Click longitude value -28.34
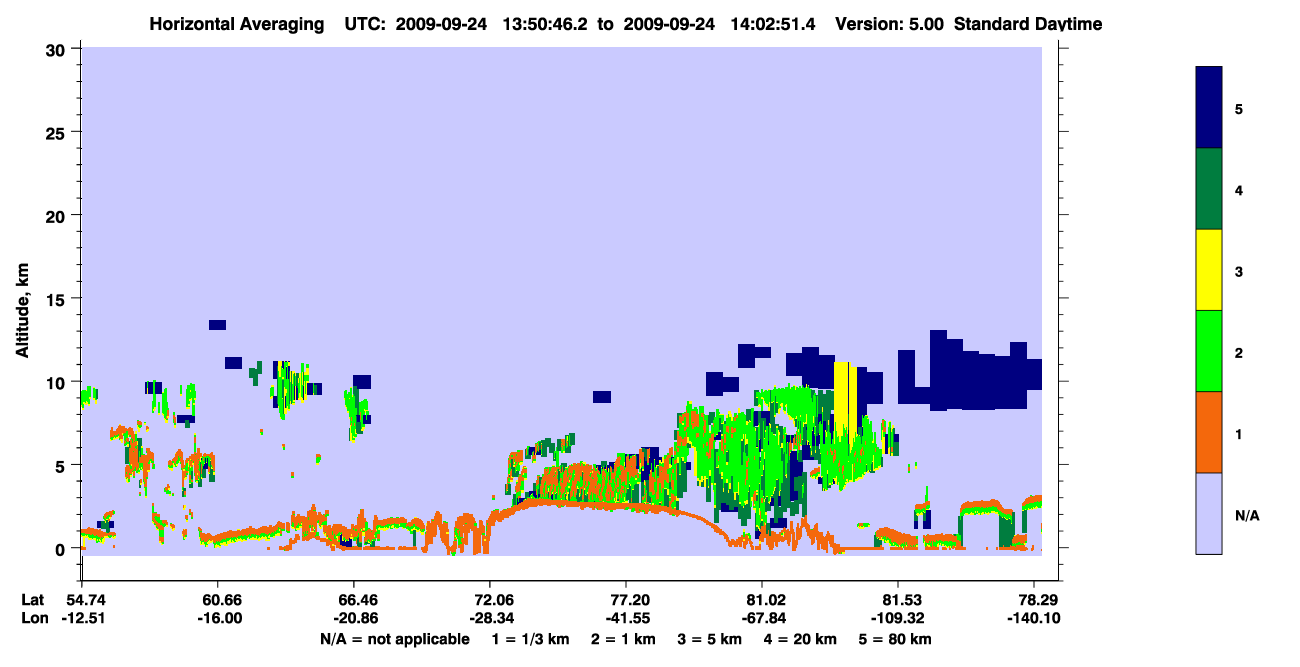The width and height of the screenshot is (1300, 667). (x=490, y=618)
